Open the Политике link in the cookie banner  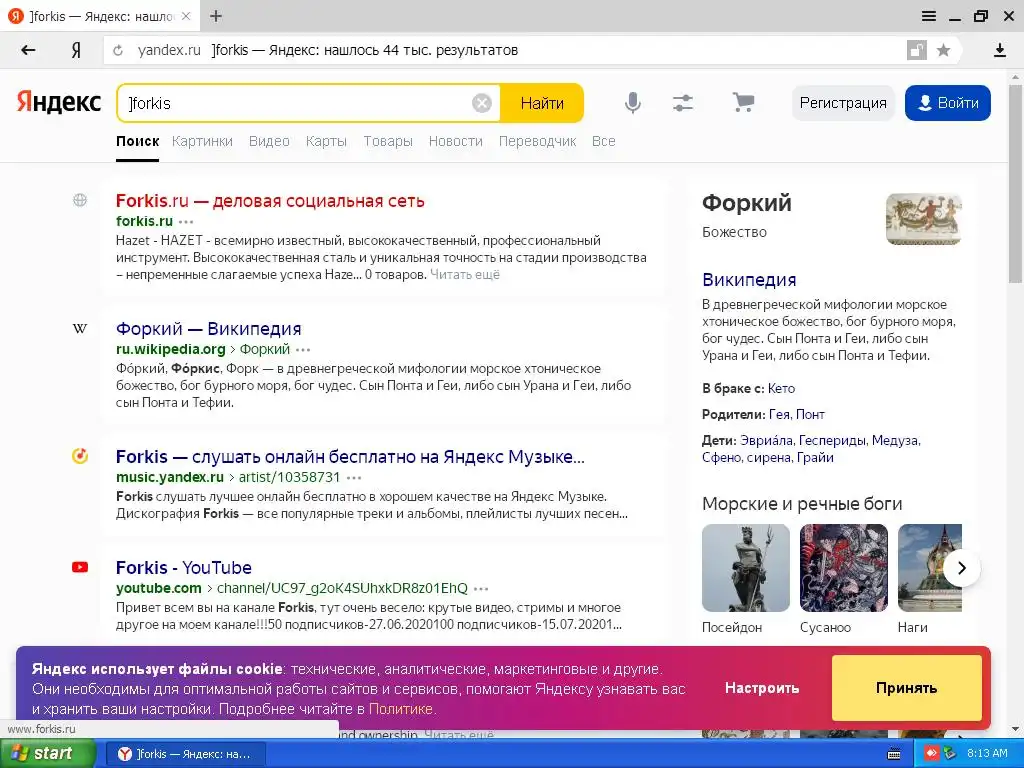400,709
